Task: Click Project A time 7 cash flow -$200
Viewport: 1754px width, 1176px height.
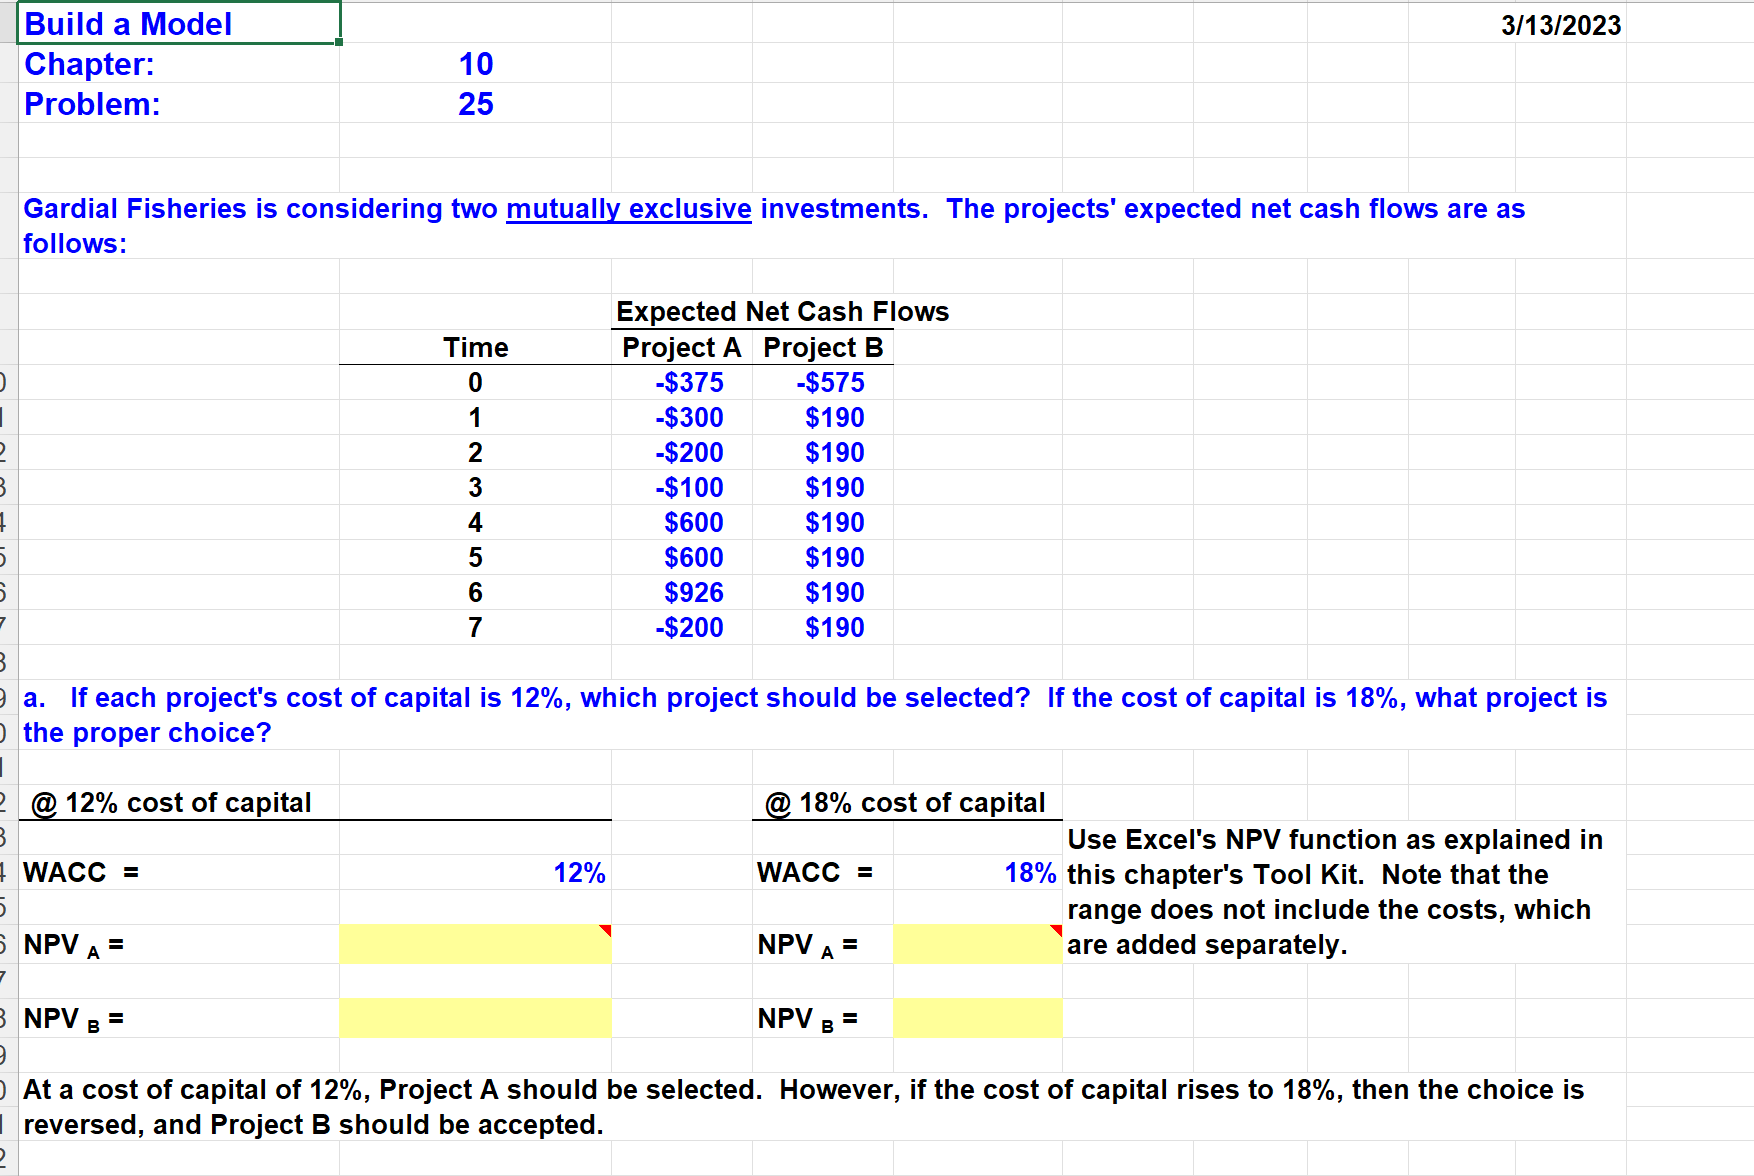Action: click(689, 627)
